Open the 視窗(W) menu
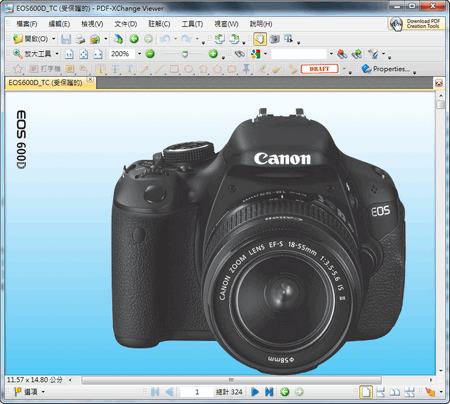 coord(226,24)
